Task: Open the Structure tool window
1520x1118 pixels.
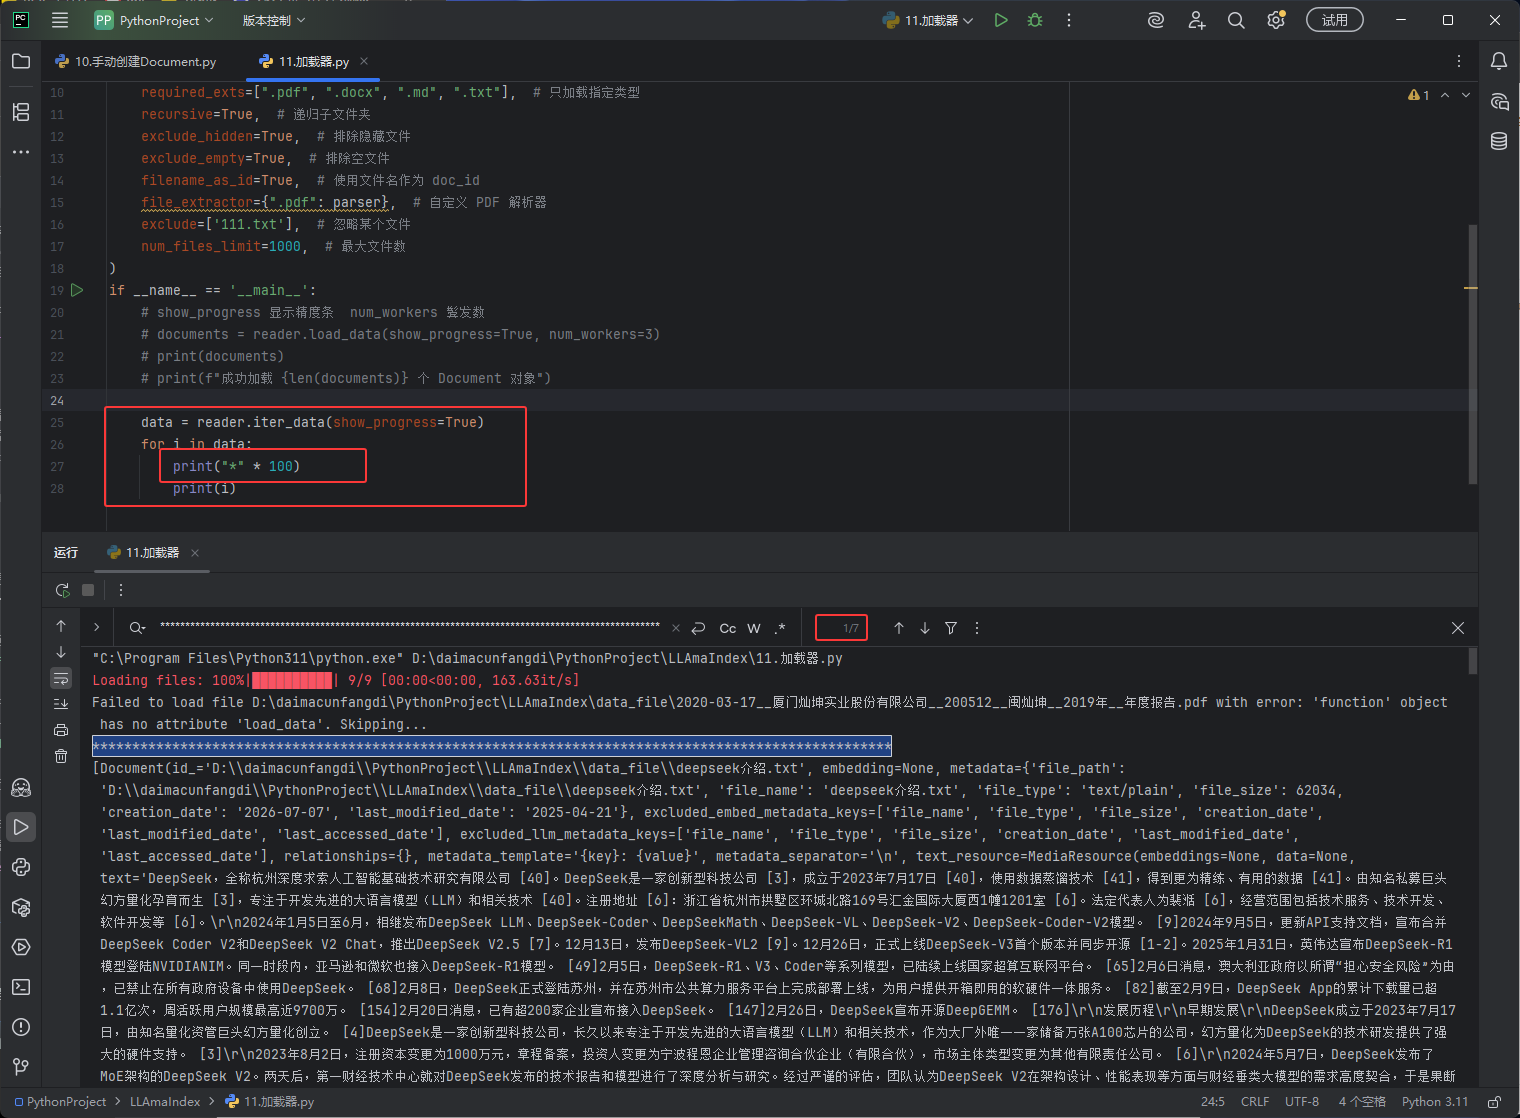Action: pos(21,112)
